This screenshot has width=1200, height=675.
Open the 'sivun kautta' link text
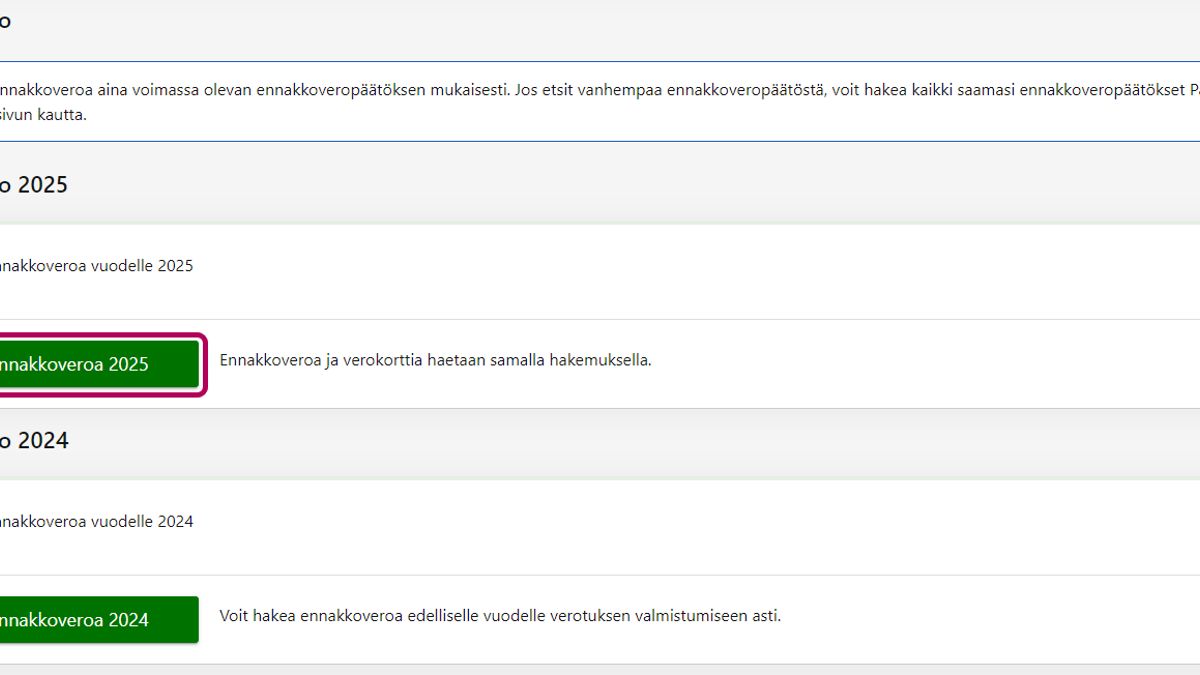pos(43,115)
